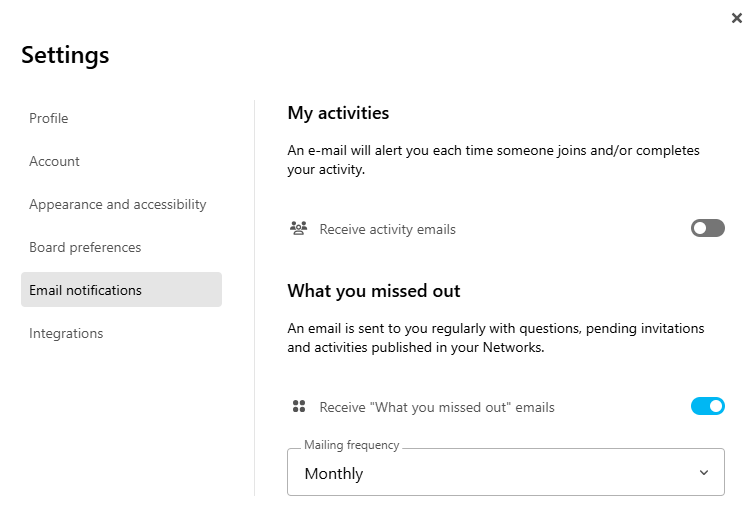The width and height of the screenshot is (751, 520).
Task: Disable the "What you missed out" emails toggle
Action: point(707,406)
